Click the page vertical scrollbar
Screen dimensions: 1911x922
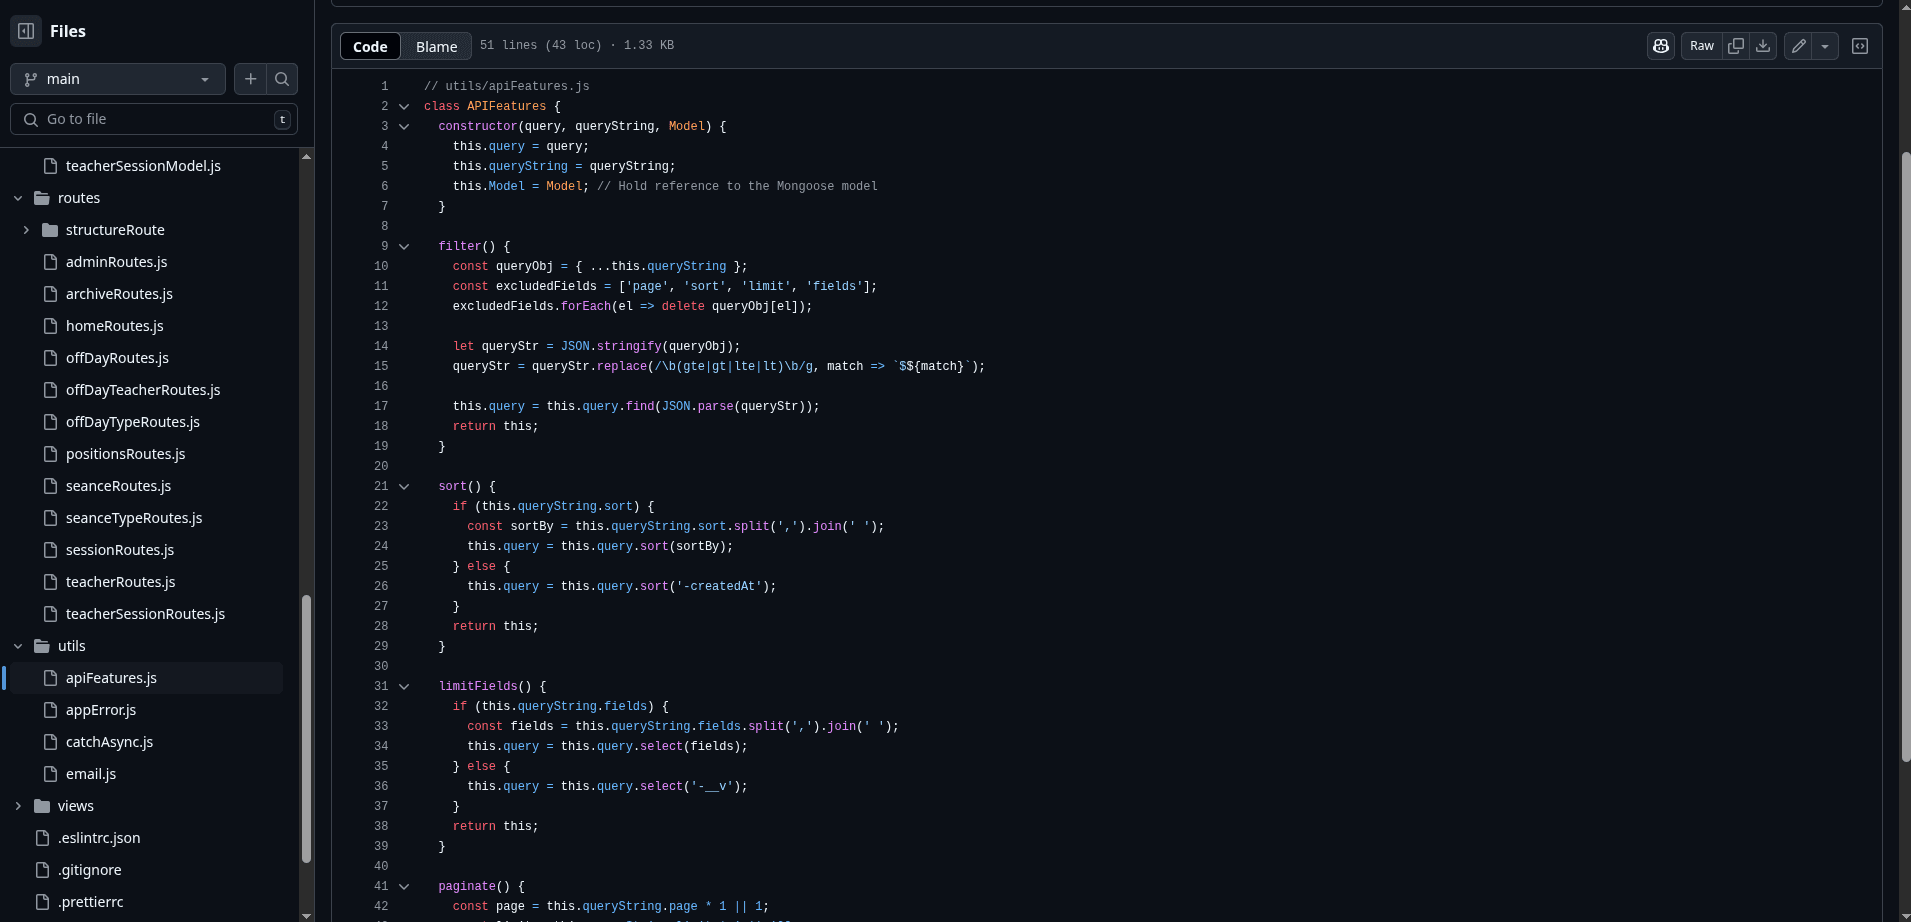click(x=1905, y=457)
